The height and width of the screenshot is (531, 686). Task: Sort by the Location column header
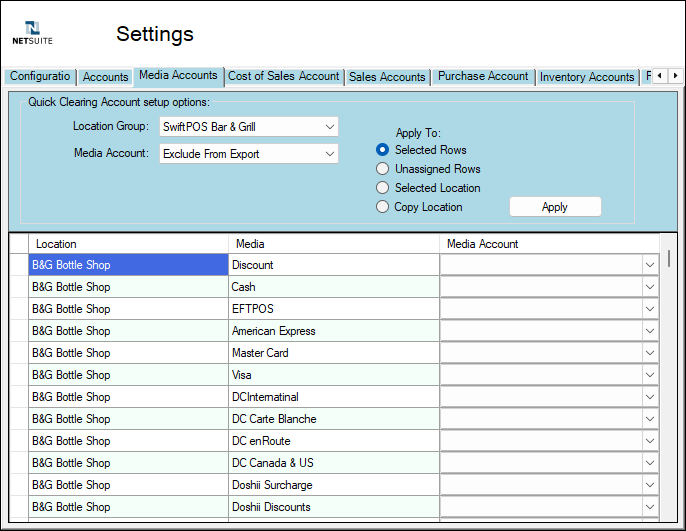[x=128, y=244]
